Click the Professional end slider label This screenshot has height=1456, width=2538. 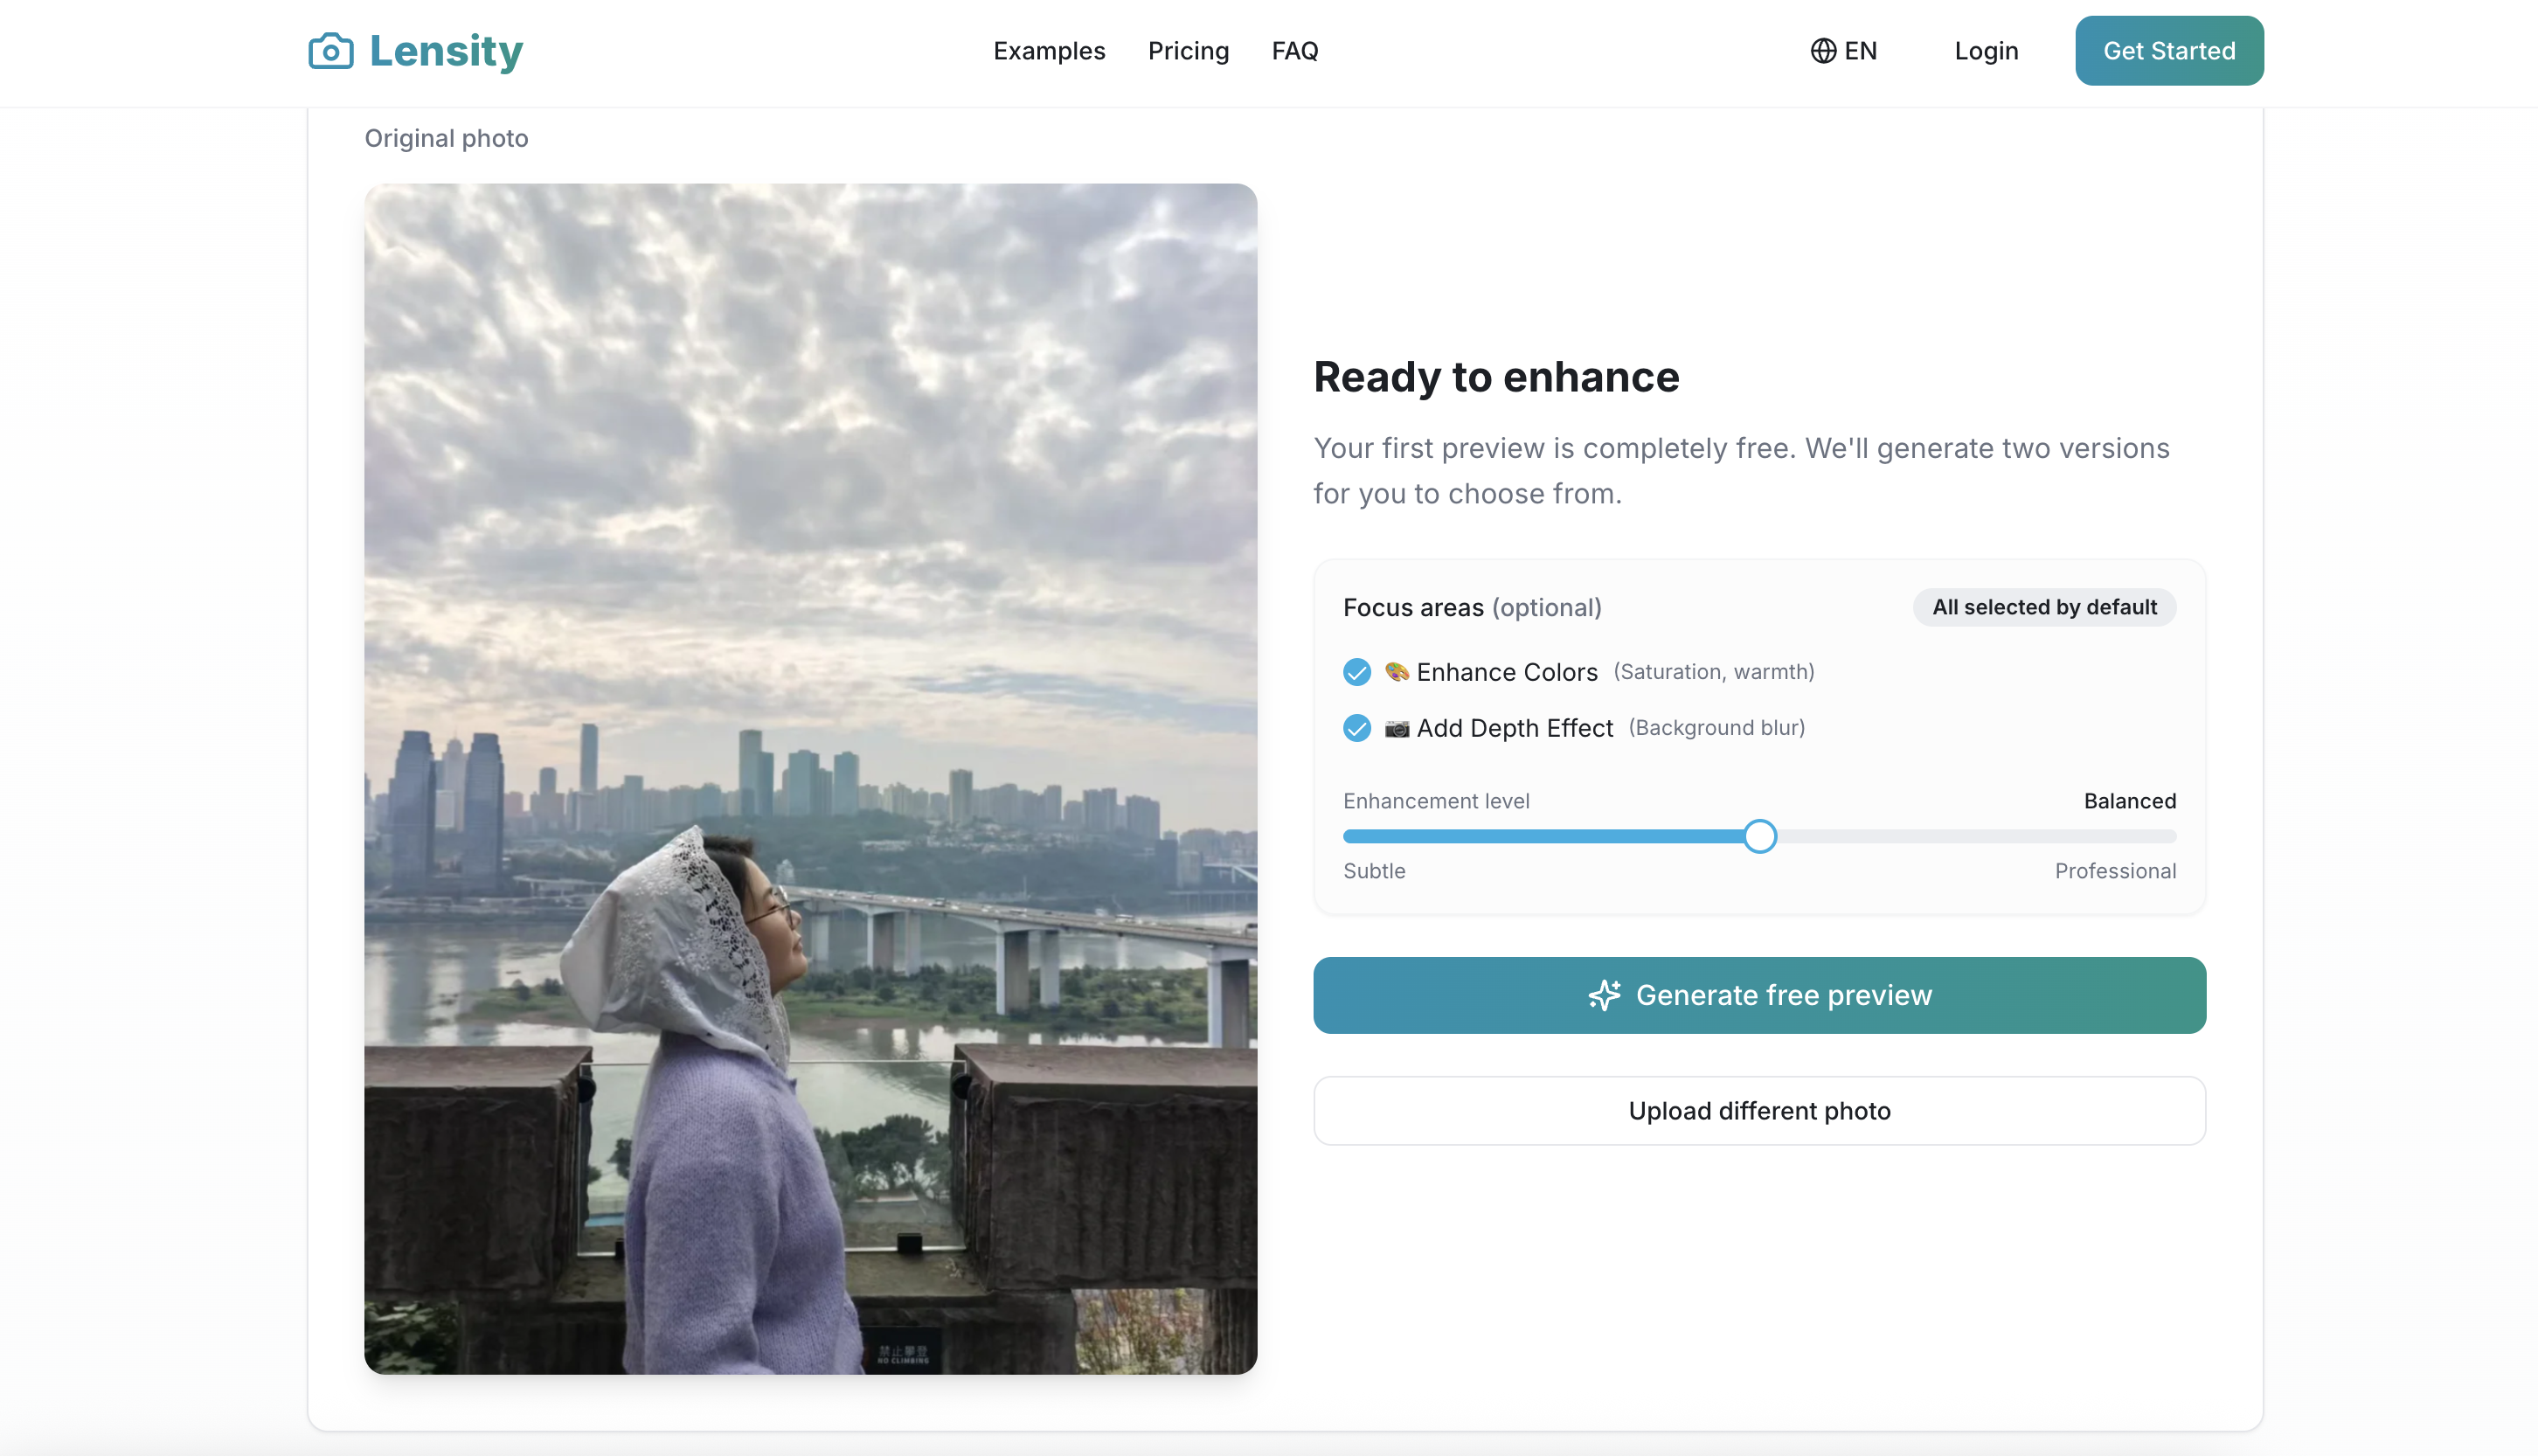[2114, 871]
